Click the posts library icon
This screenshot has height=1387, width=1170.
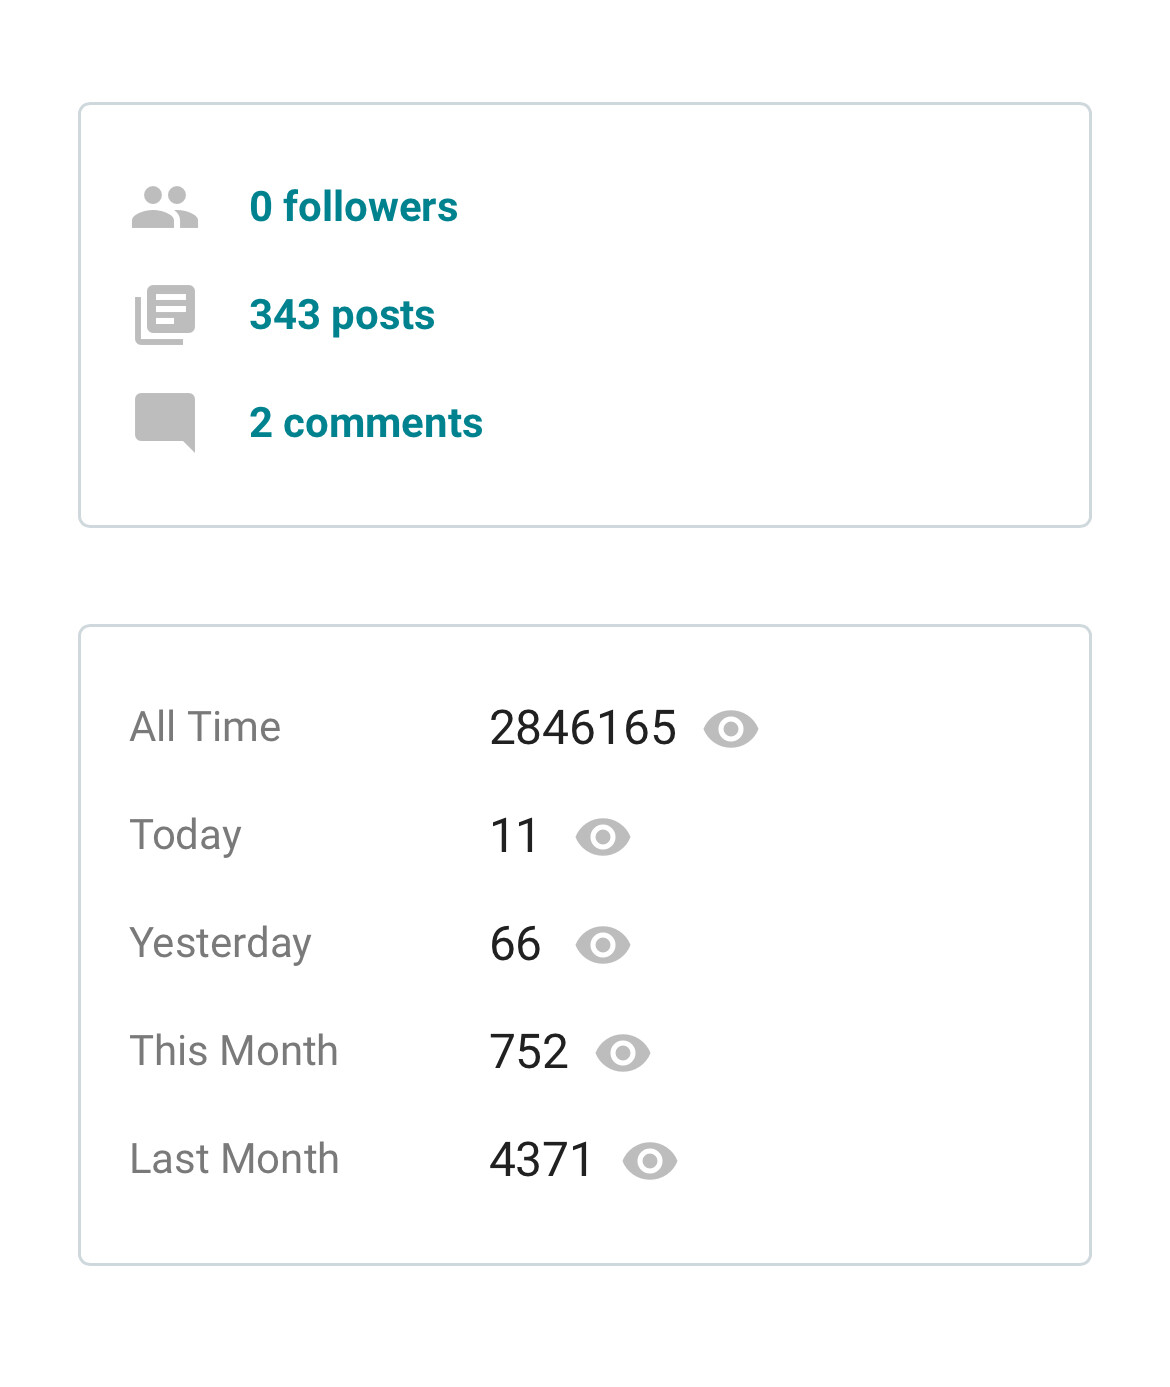coord(165,315)
